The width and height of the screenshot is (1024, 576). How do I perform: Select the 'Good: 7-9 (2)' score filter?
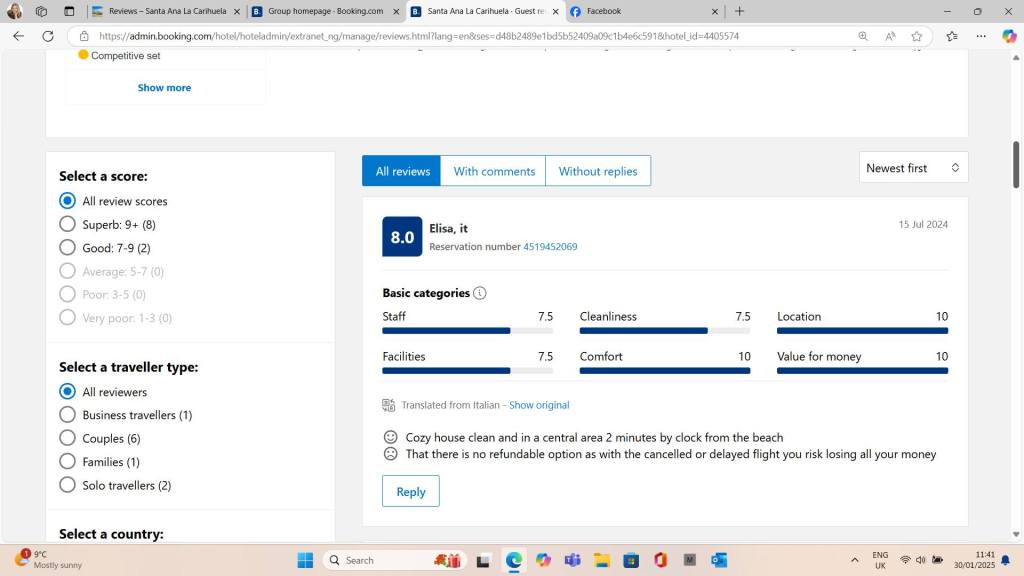tap(68, 248)
